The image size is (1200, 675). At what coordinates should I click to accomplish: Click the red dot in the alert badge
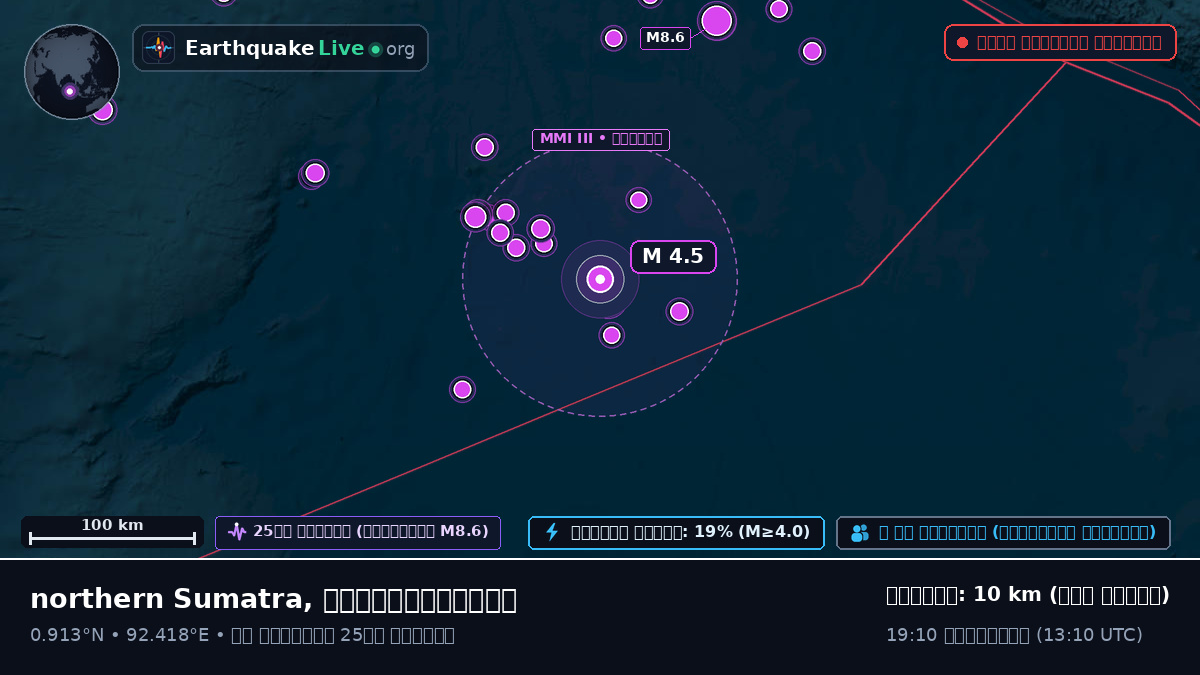[x=962, y=43]
